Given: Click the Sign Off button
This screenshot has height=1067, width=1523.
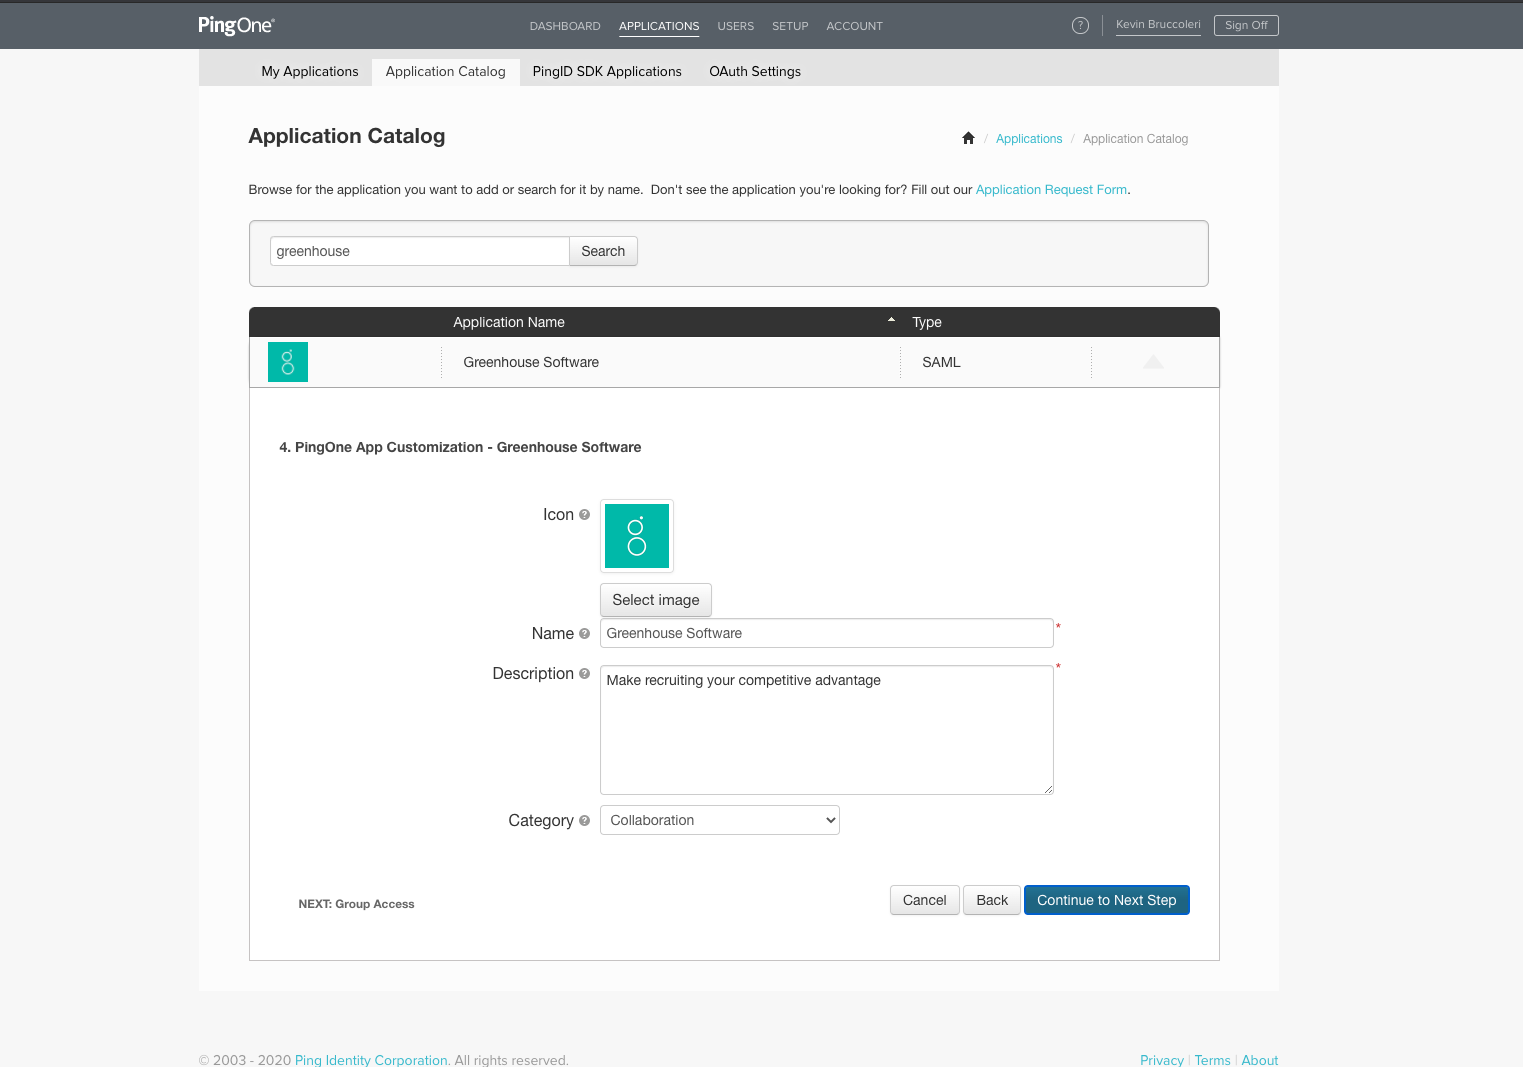Looking at the screenshot, I should point(1246,26).
